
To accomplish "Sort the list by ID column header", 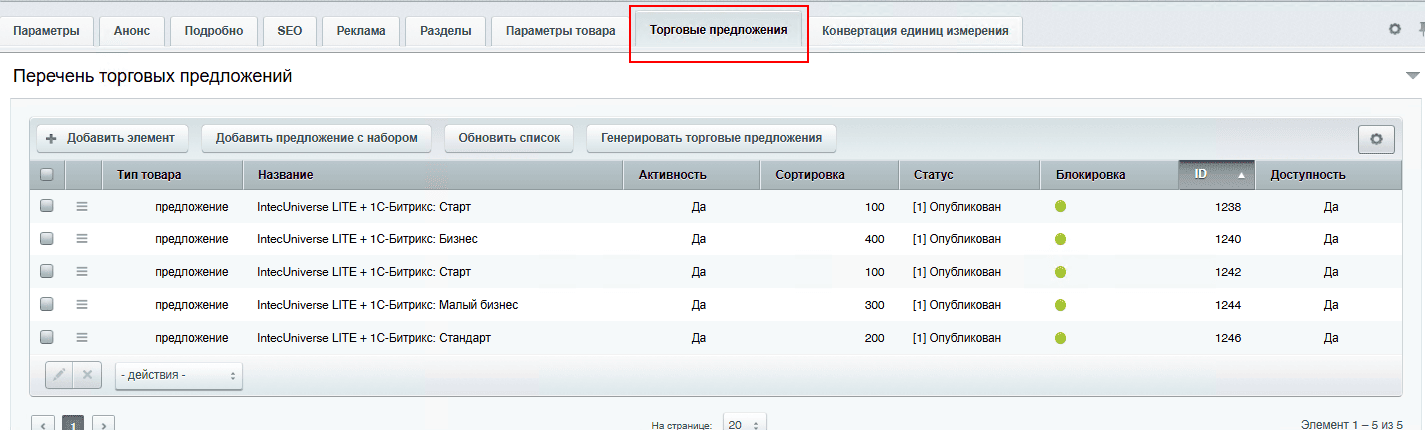I will (x=1216, y=174).
